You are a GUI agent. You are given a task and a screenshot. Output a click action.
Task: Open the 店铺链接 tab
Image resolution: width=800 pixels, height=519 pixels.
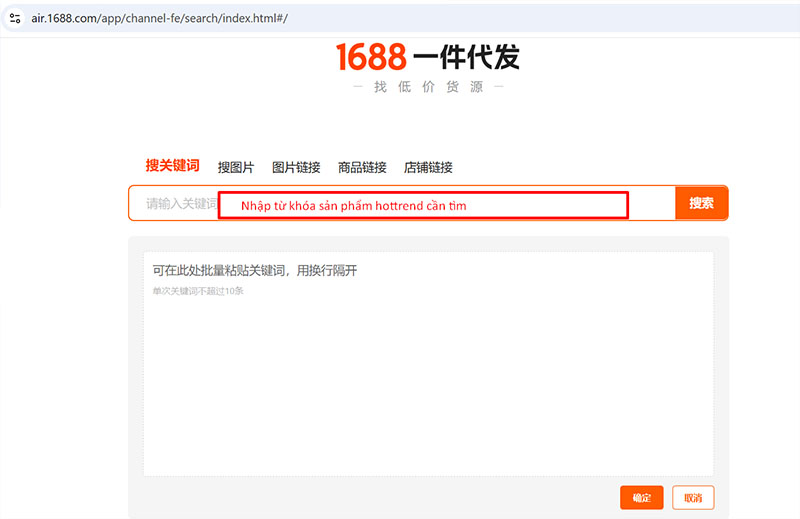428,167
